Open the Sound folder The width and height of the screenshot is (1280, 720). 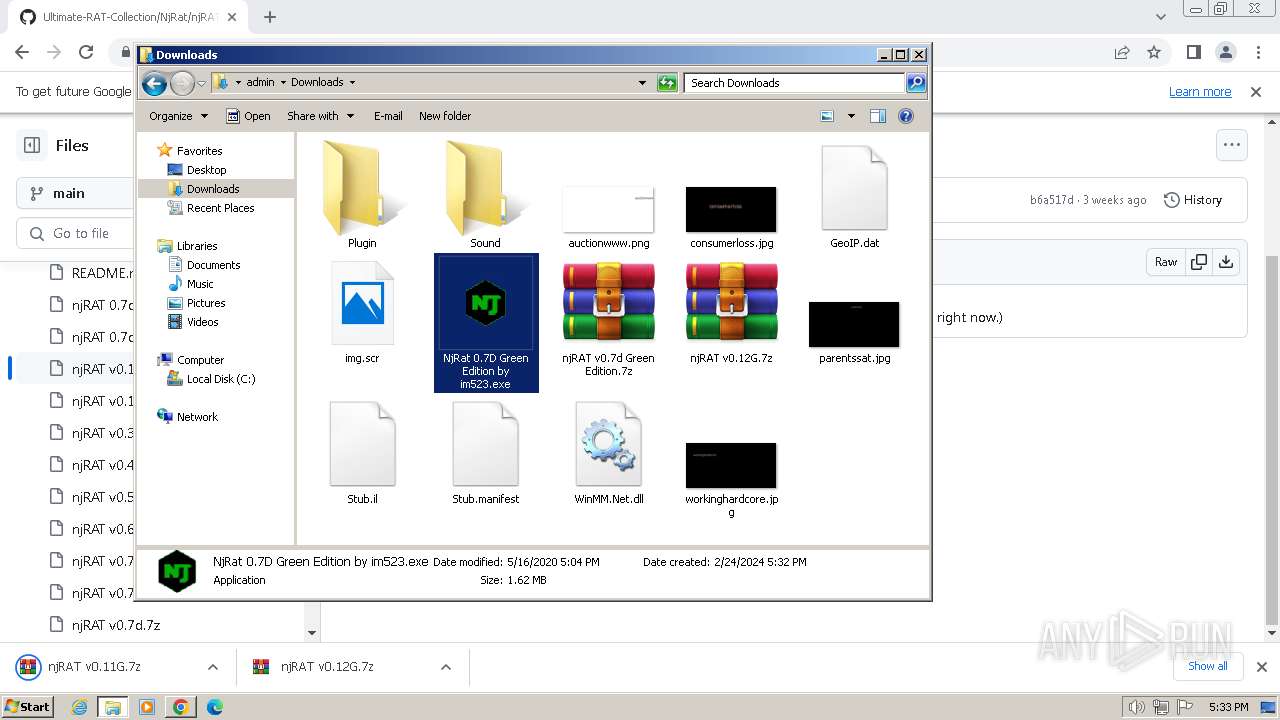pyautogui.click(x=485, y=195)
